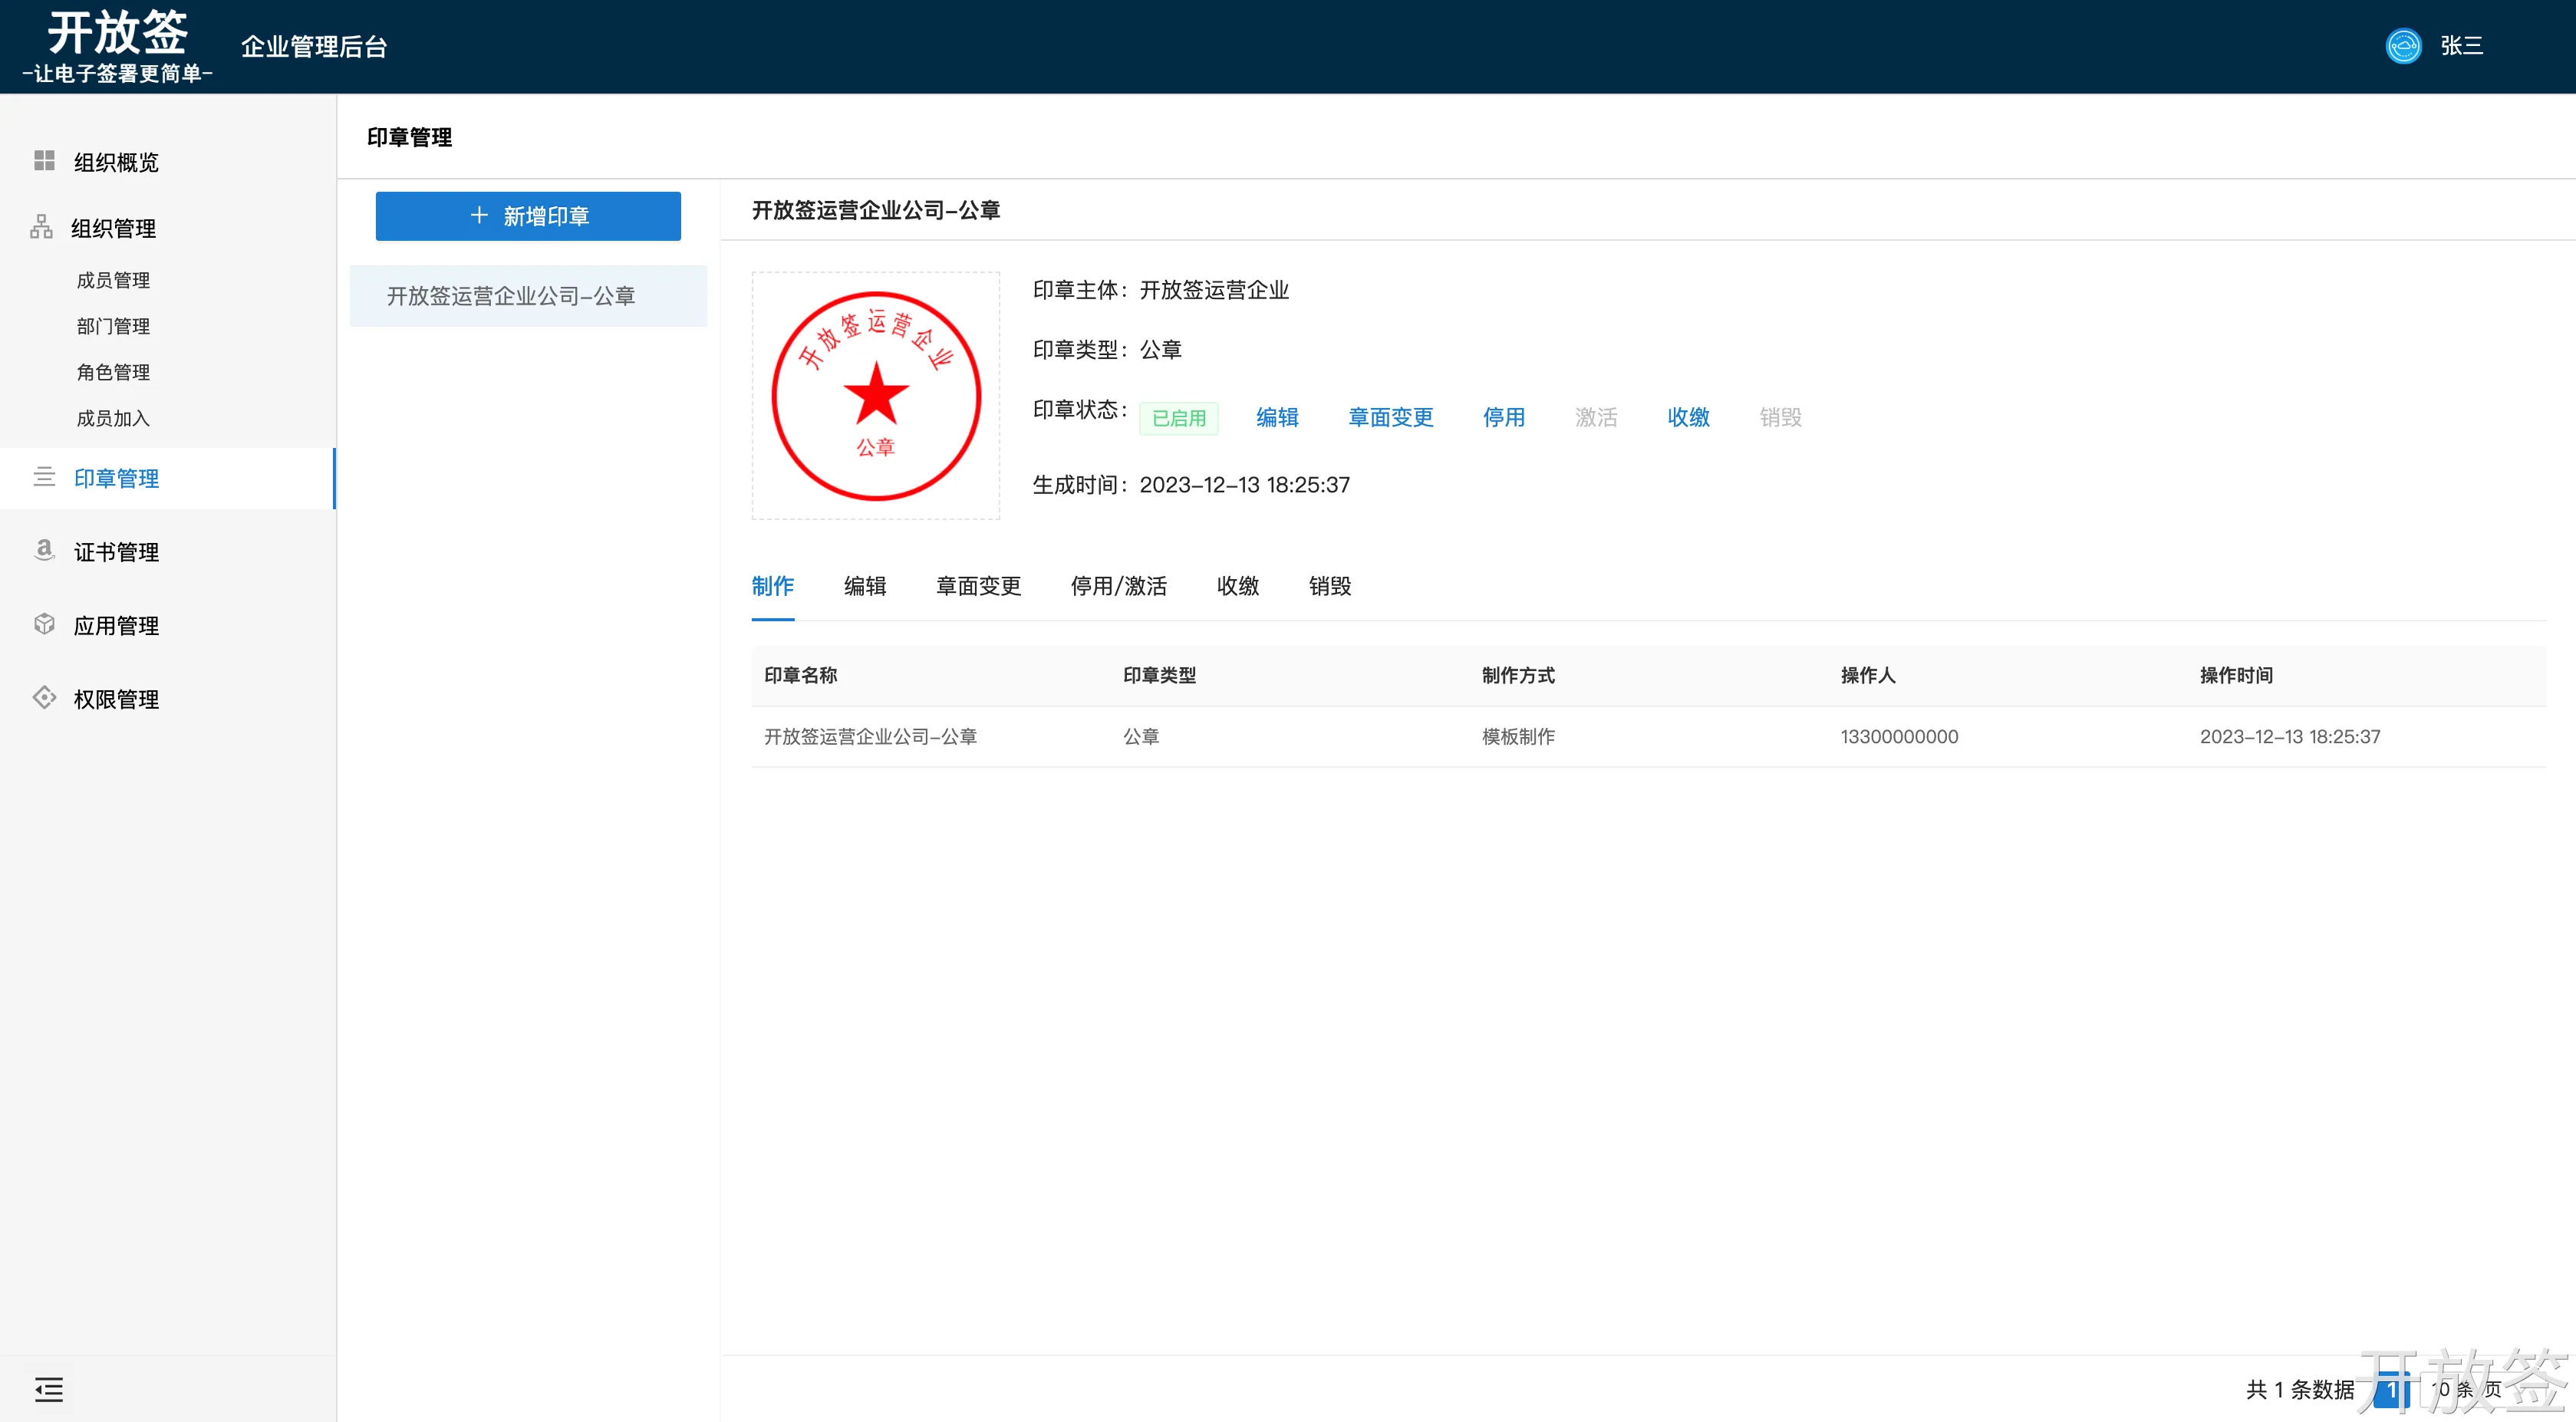Go to 证书管理 in the sidebar

tap(116, 552)
